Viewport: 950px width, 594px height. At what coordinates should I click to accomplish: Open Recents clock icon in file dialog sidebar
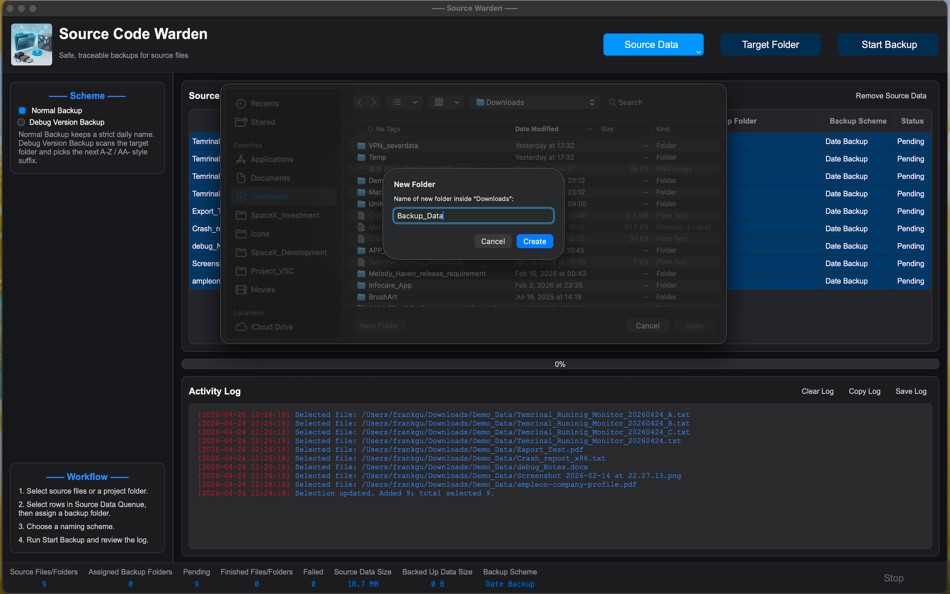tap(241, 104)
